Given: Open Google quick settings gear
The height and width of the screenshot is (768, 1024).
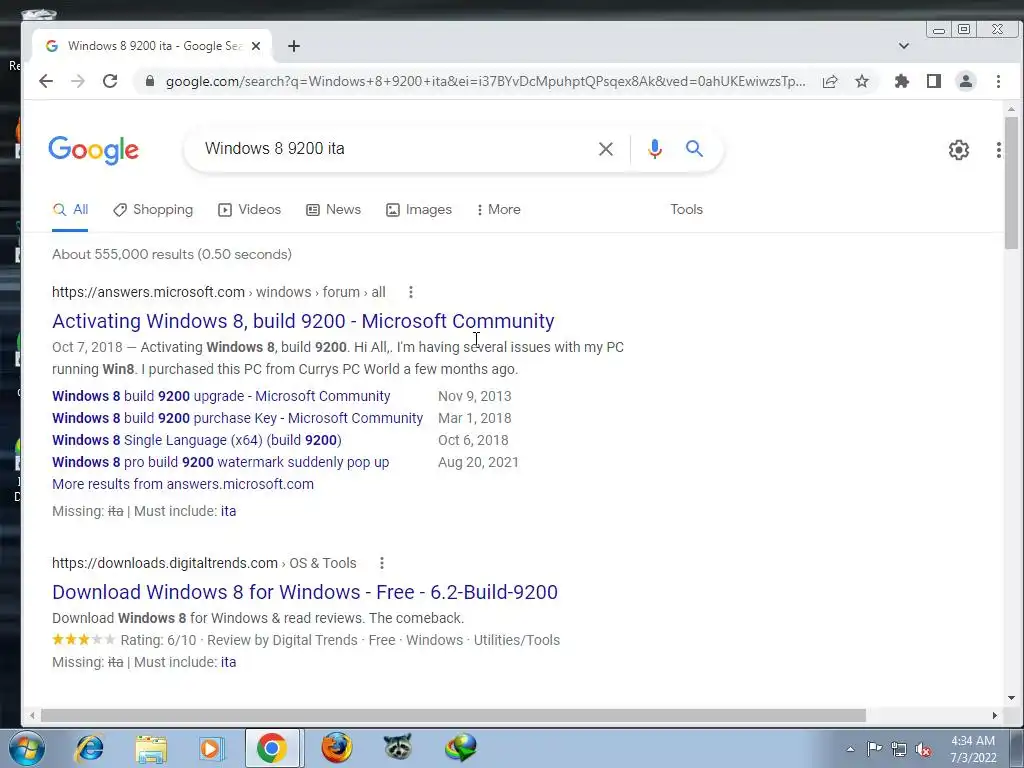Looking at the screenshot, I should pyautogui.click(x=959, y=150).
